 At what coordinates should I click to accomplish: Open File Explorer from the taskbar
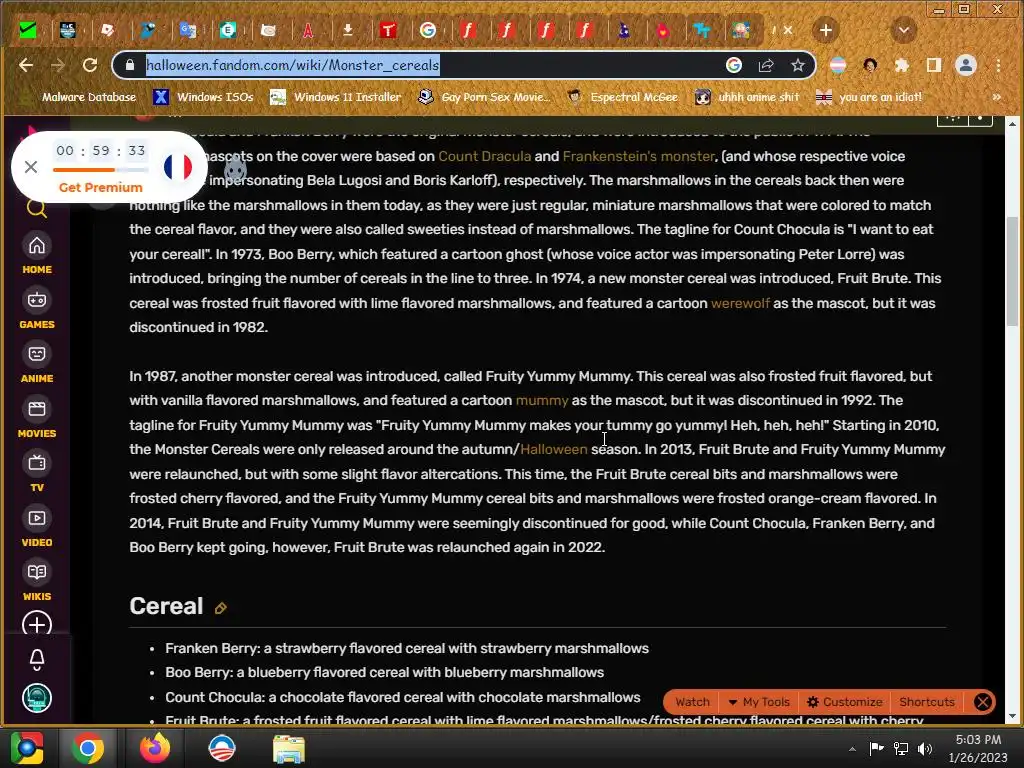[x=289, y=749]
